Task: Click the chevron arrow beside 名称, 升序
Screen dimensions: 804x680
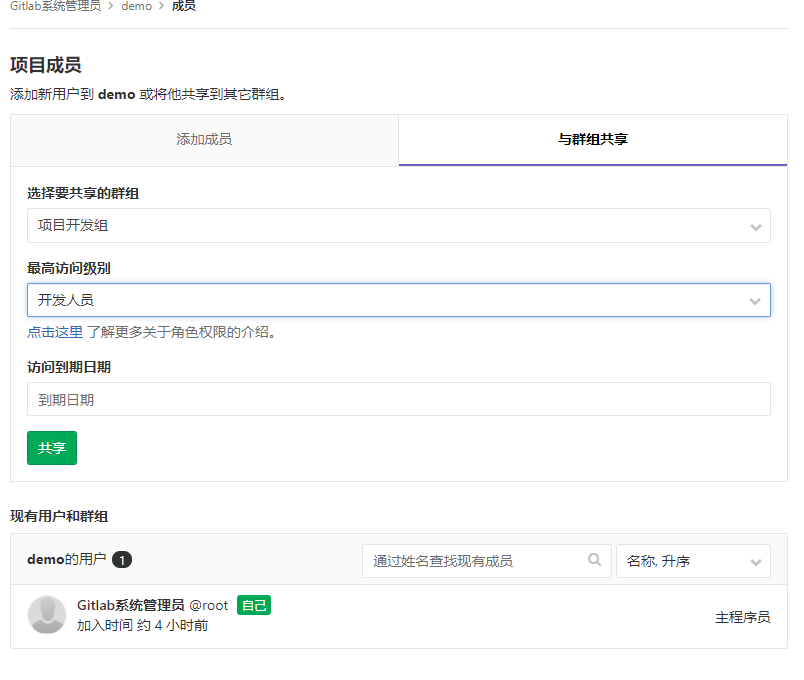Action: pyautogui.click(x=755, y=562)
